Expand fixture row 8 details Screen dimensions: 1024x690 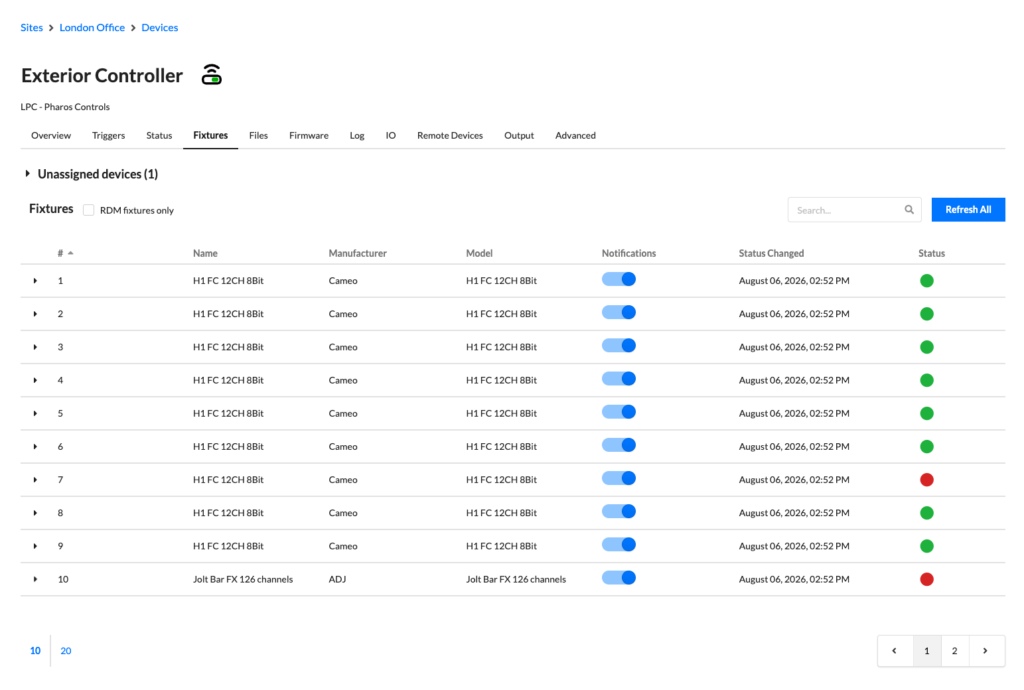tap(35, 513)
